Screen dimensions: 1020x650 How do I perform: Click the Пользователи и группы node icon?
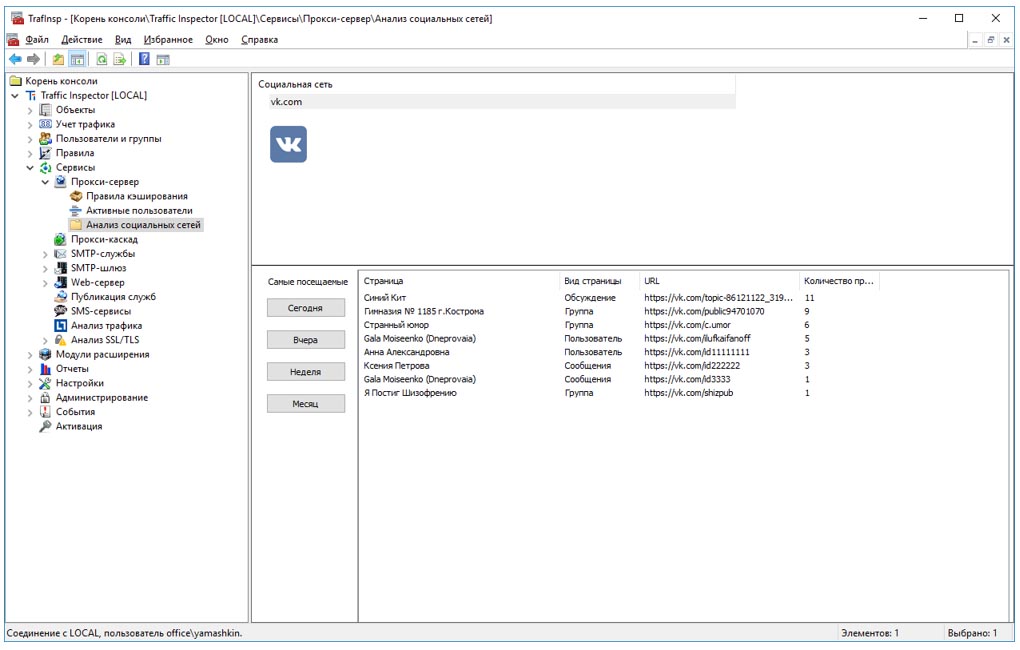coord(46,139)
